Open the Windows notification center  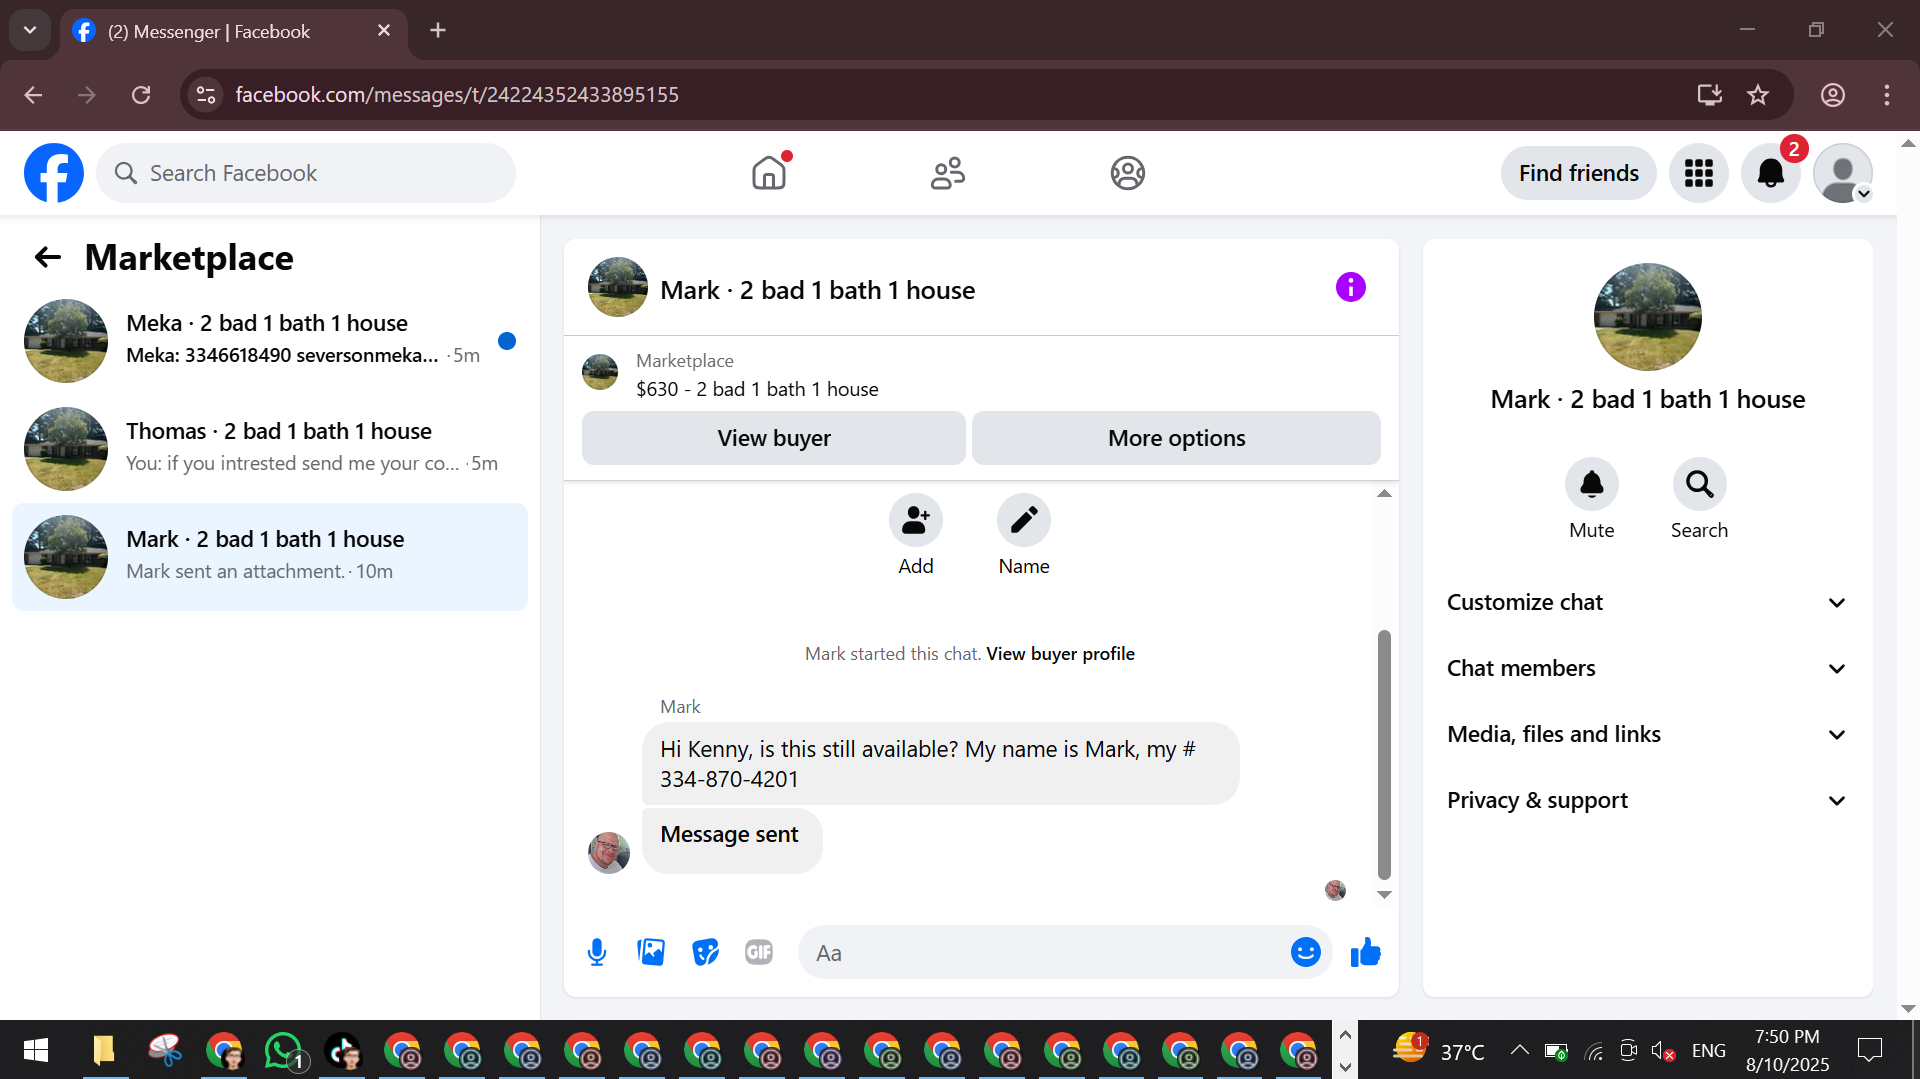[x=1869, y=1050]
